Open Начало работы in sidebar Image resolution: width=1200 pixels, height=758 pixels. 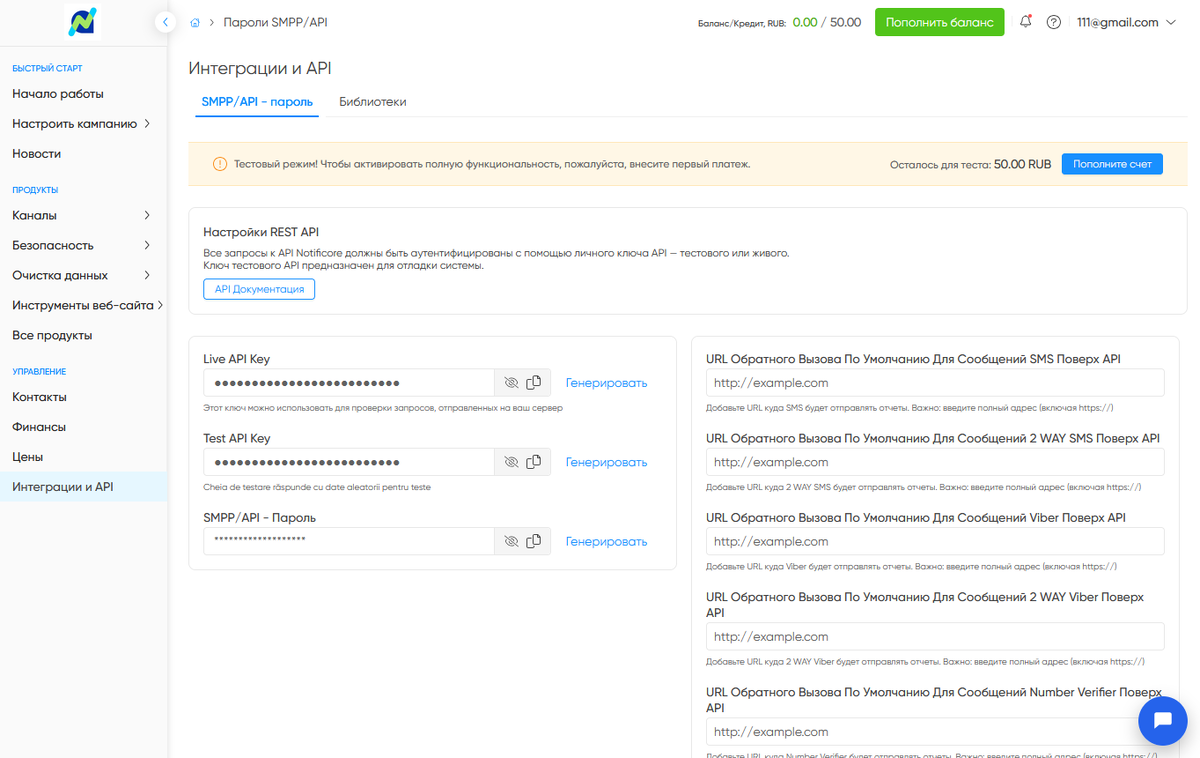pos(58,94)
